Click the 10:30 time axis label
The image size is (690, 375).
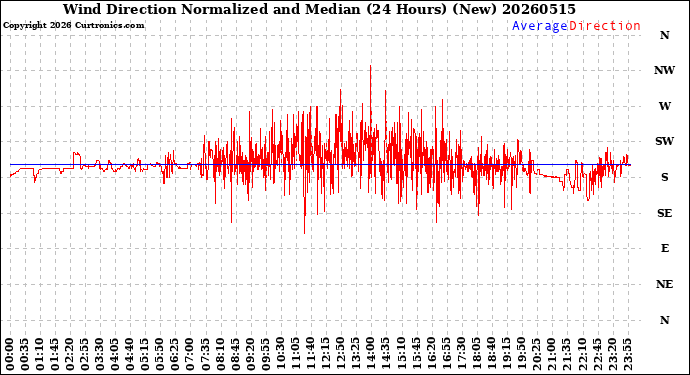point(280,354)
